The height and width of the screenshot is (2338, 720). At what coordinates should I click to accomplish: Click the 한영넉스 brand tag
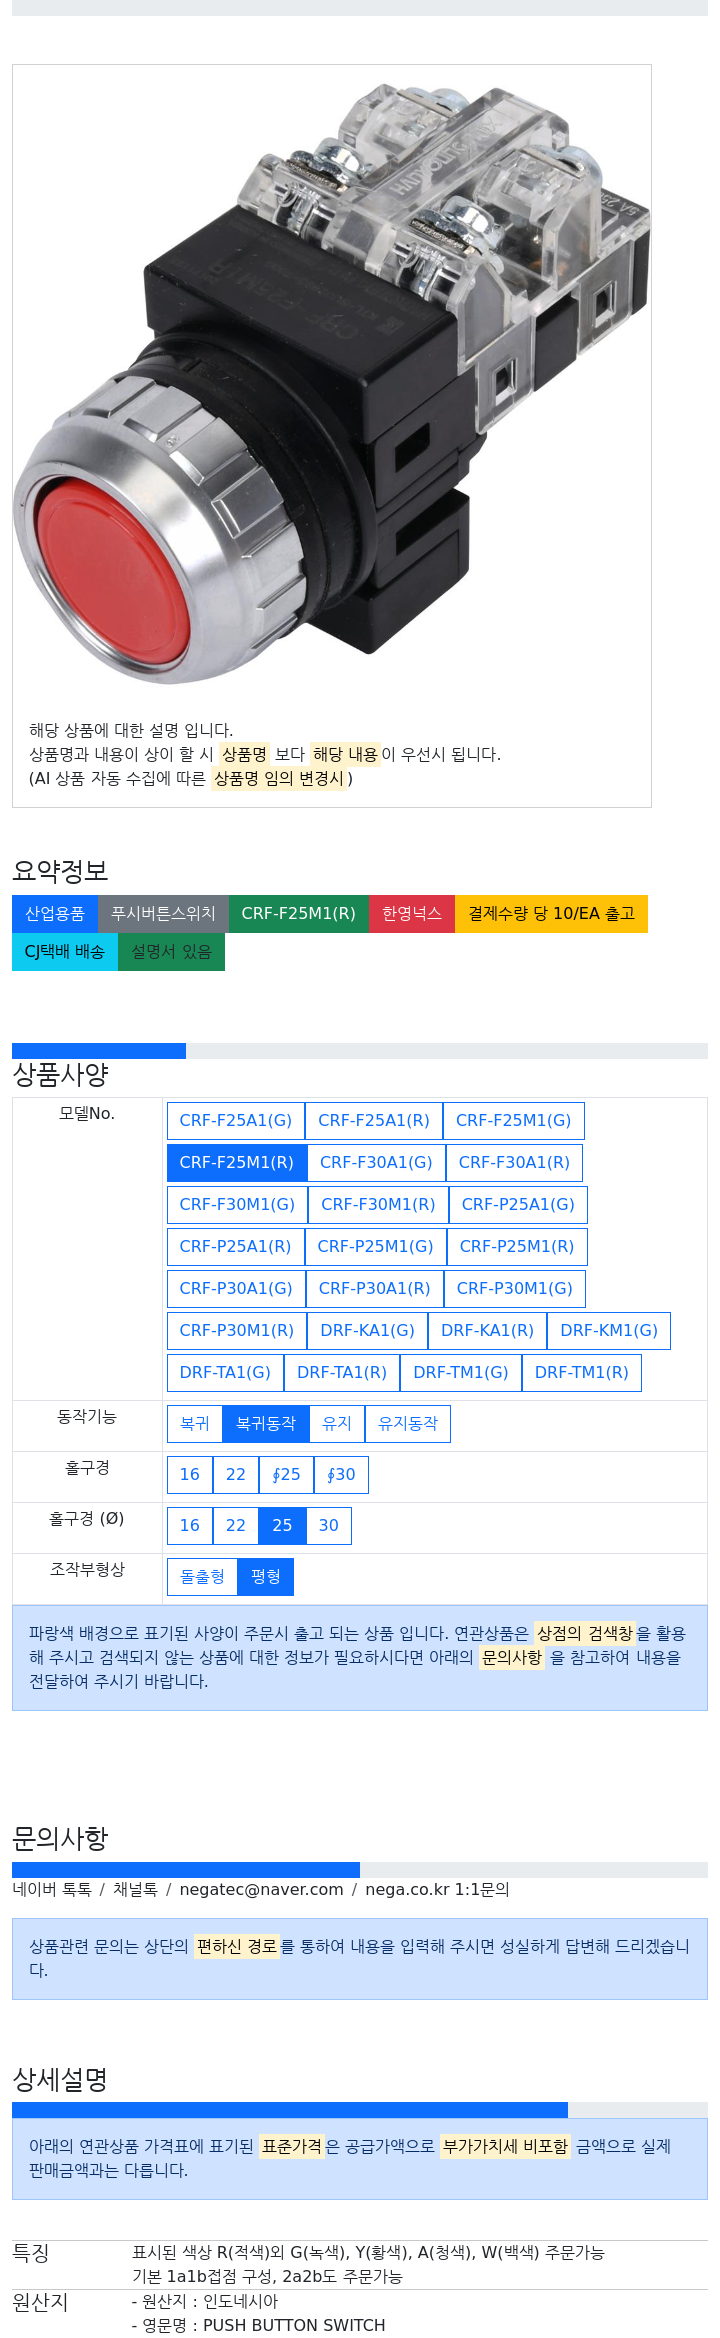[x=412, y=914]
